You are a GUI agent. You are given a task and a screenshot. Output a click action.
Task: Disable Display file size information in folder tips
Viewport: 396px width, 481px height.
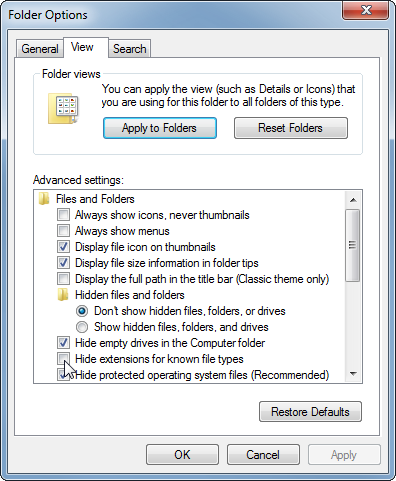tap(63, 263)
